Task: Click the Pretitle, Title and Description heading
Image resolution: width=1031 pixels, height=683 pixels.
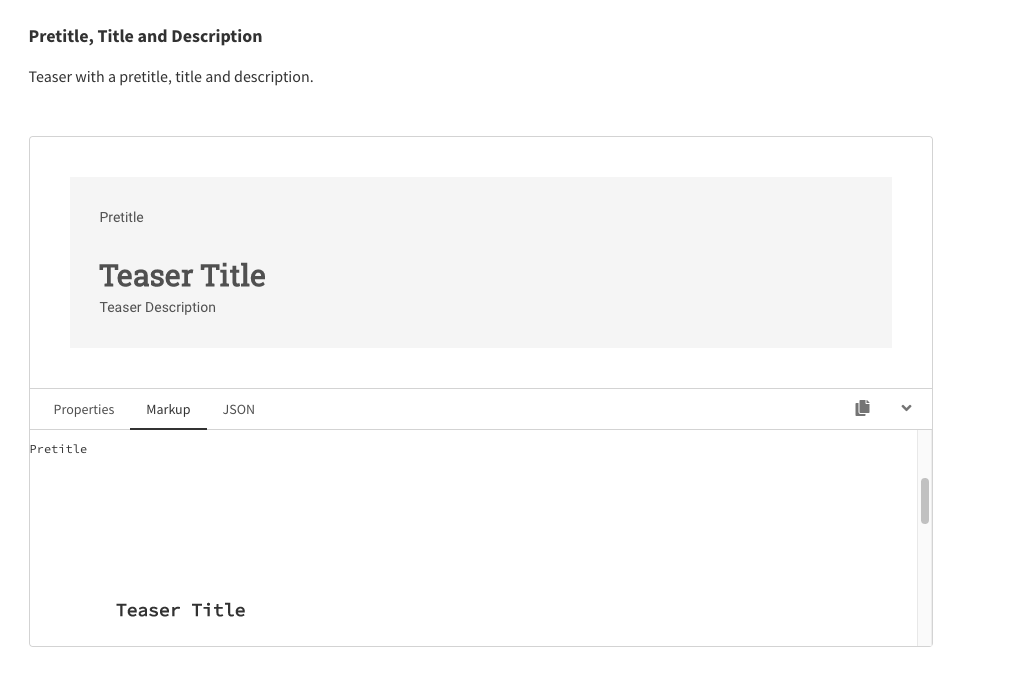Action: (145, 36)
